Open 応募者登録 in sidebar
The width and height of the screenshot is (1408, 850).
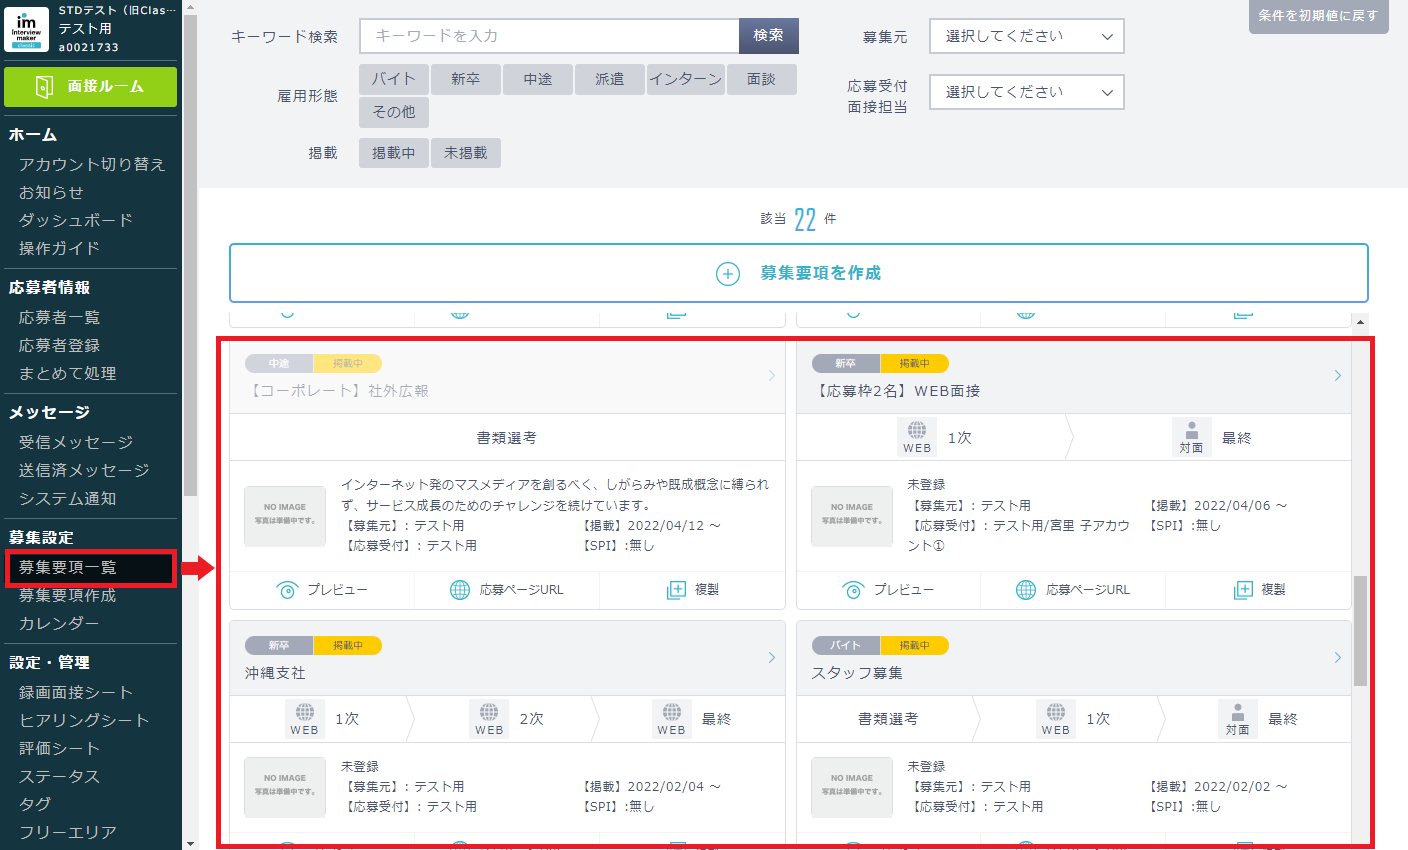[59, 345]
